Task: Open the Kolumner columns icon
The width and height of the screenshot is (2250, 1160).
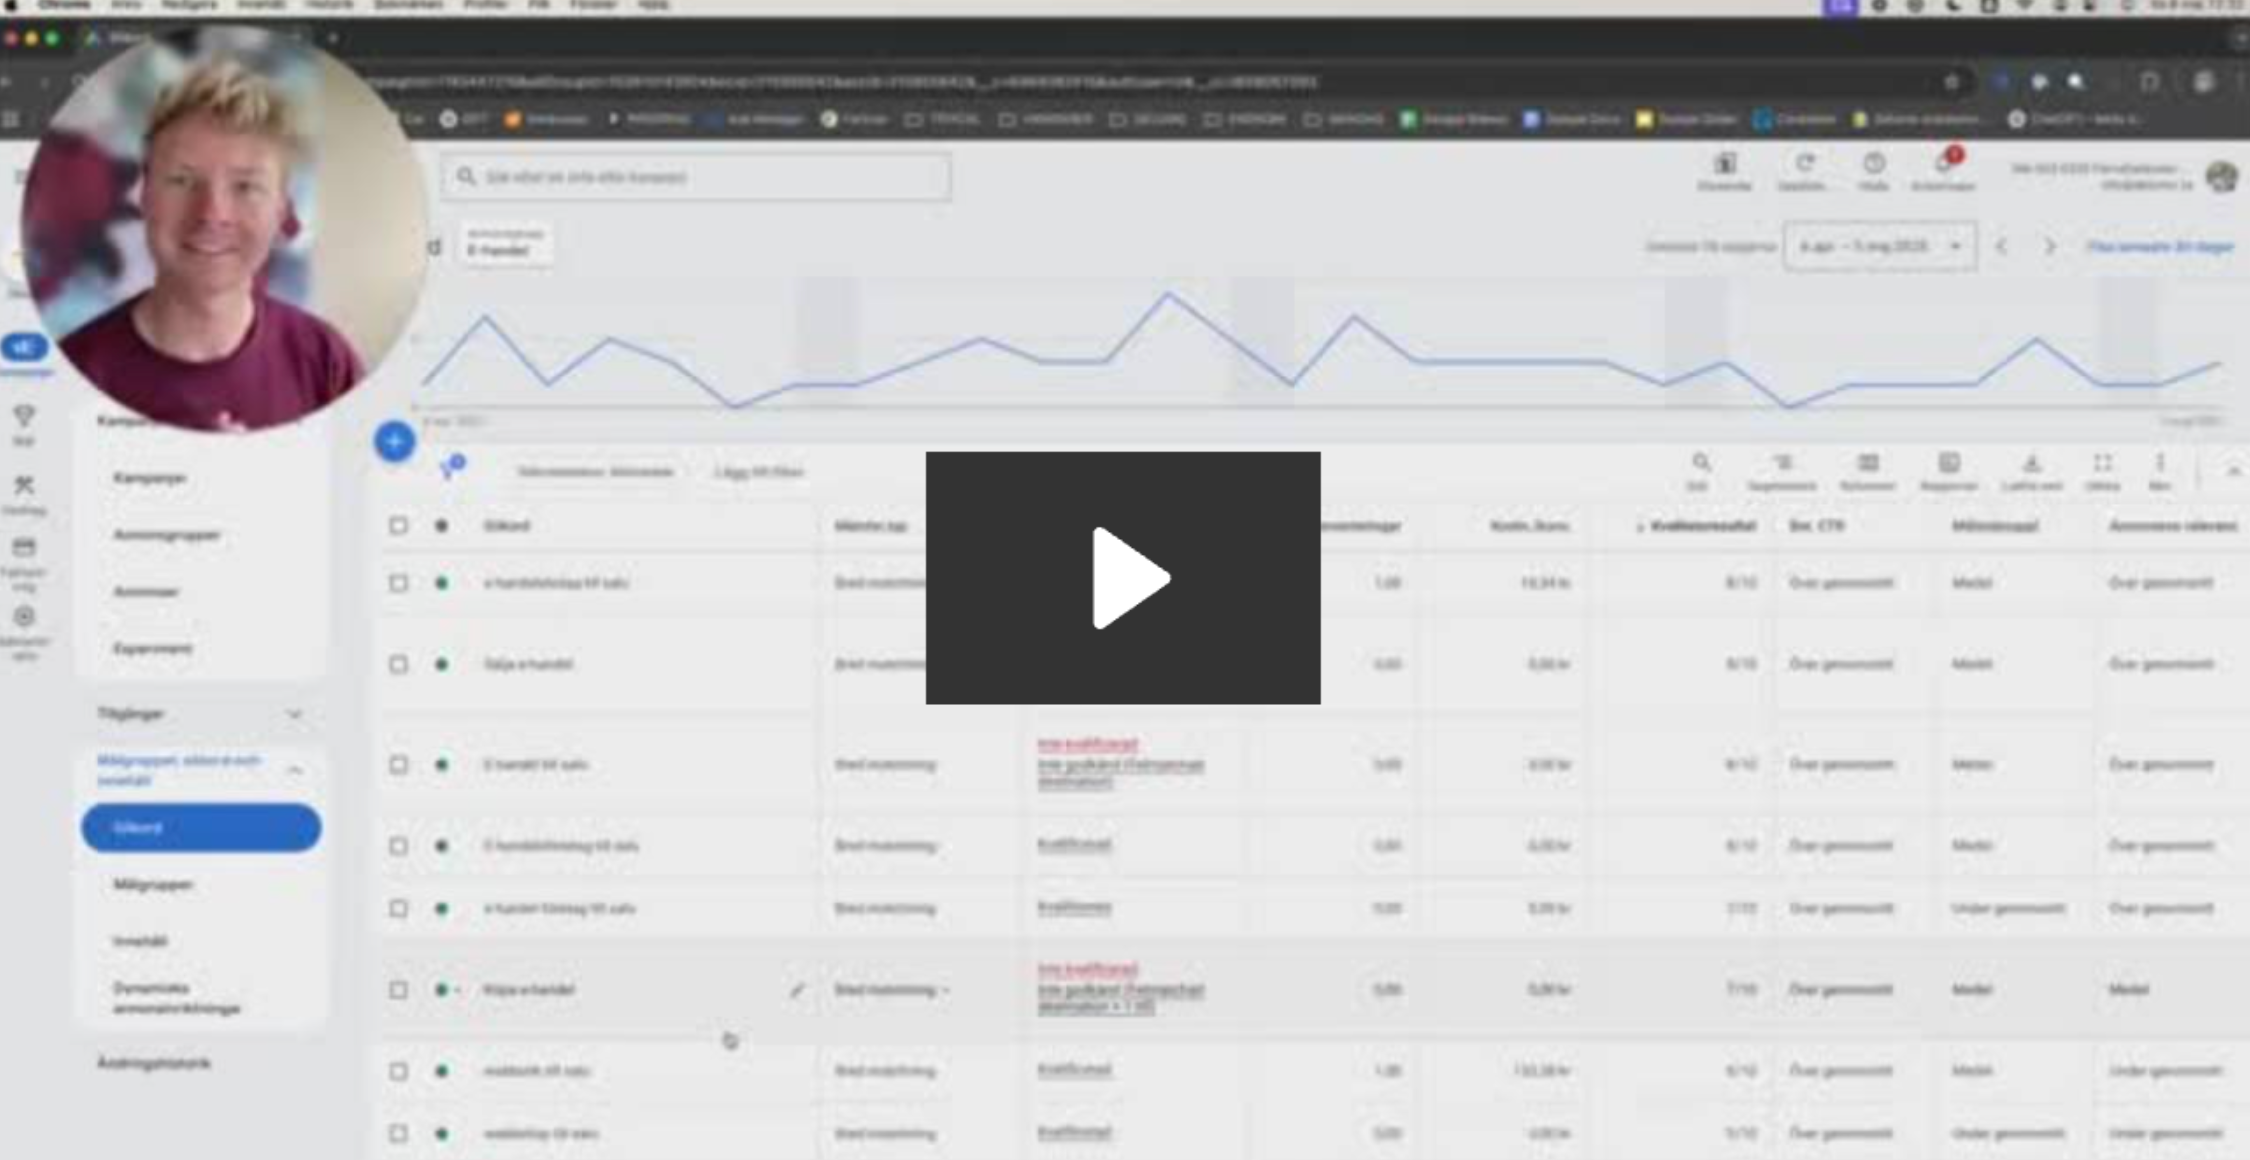Action: (1867, 464)
